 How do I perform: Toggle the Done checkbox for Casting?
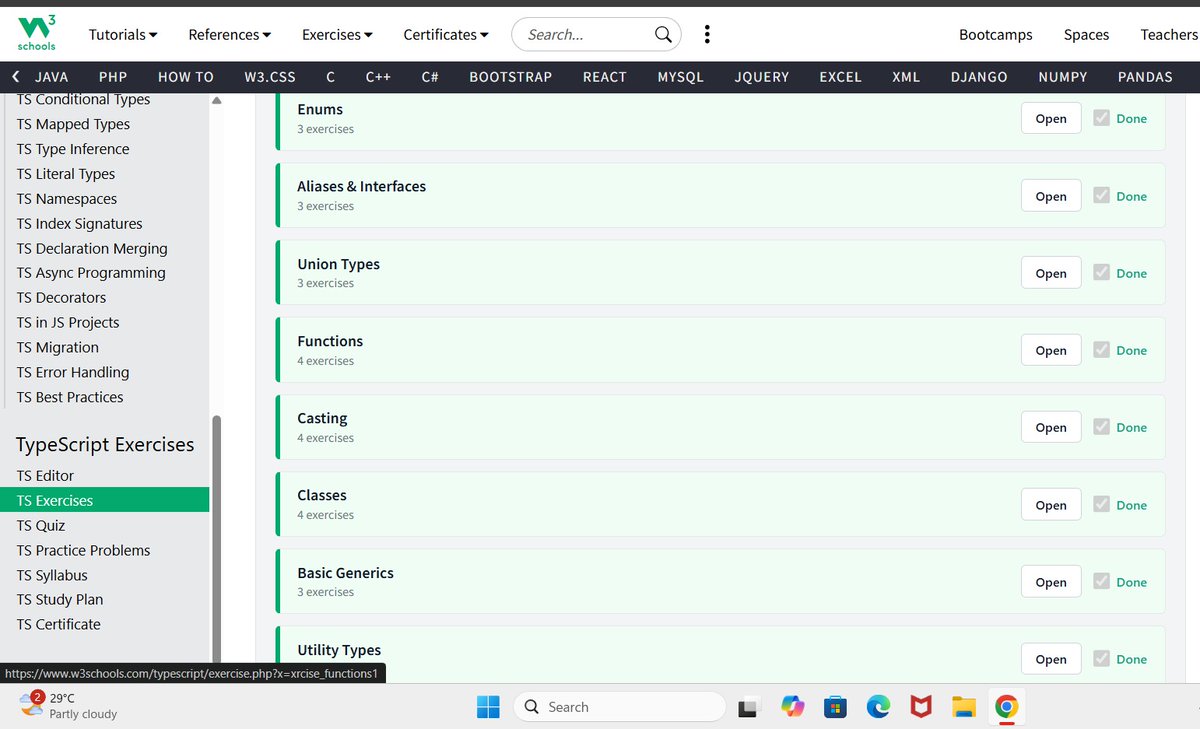pyautogui.click(x=1101, y=427)
